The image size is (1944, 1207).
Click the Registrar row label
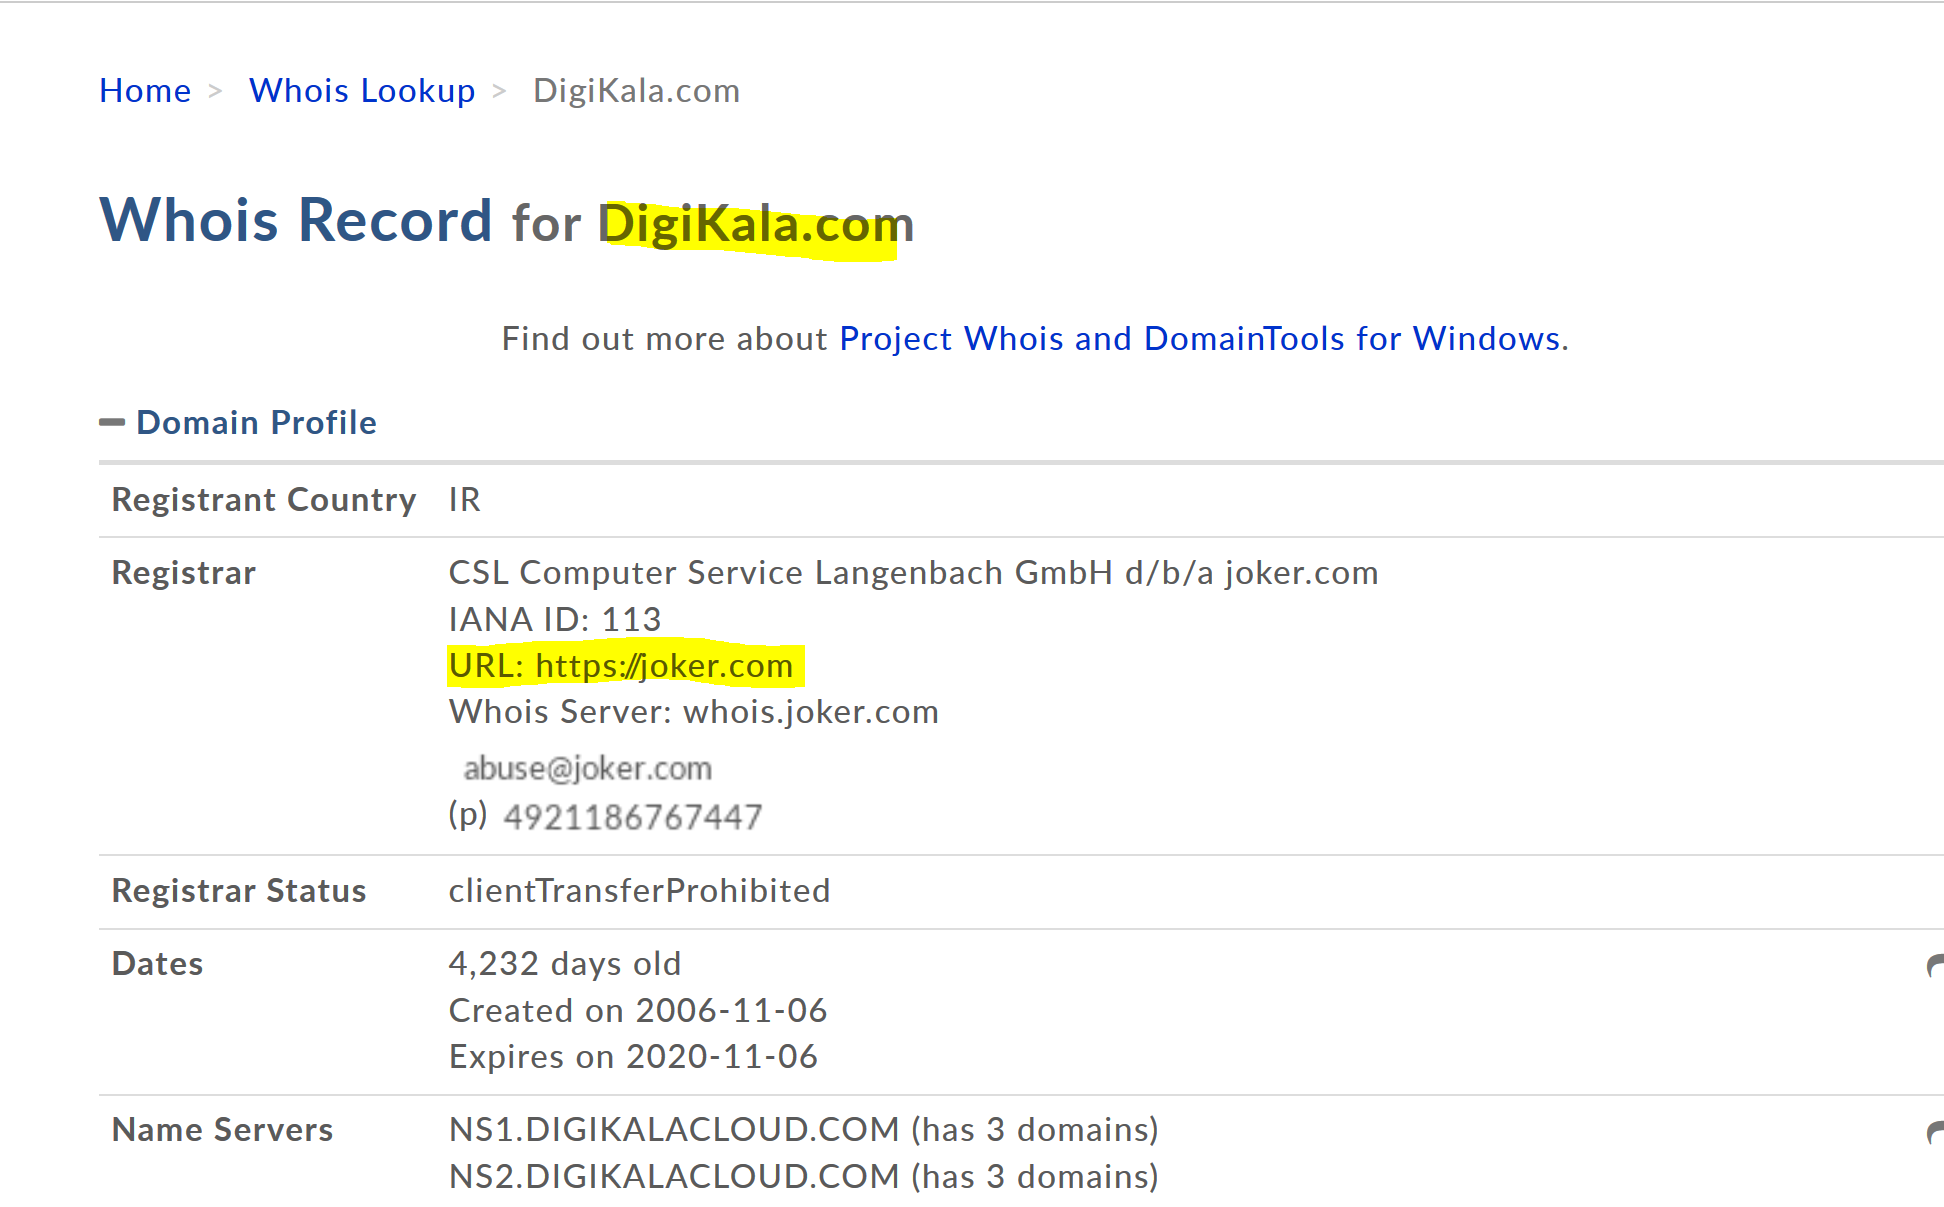(184, 573)
